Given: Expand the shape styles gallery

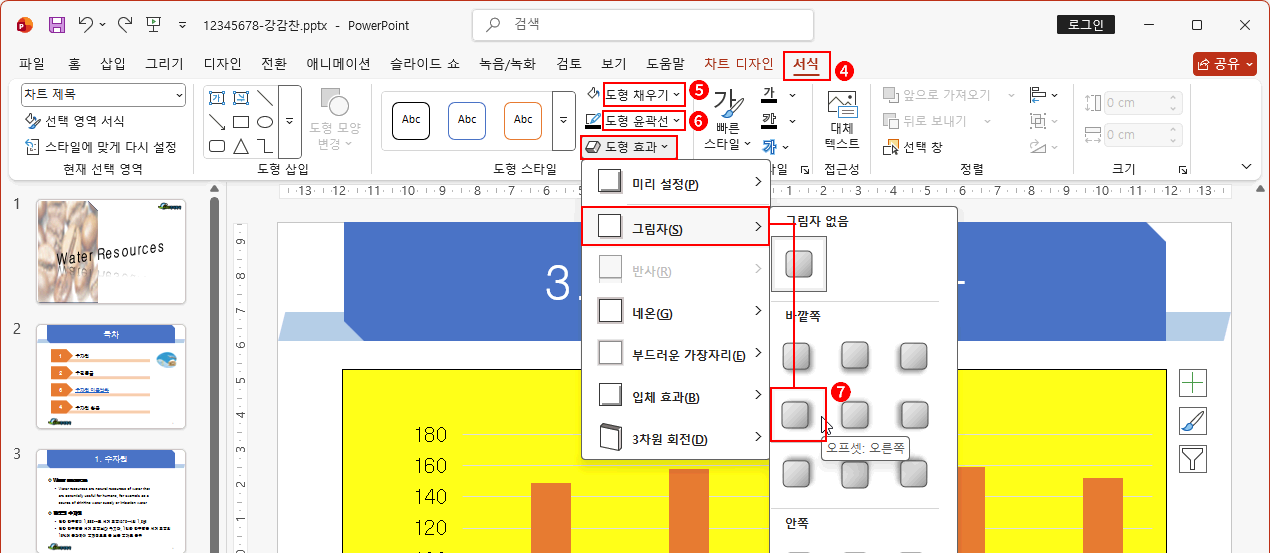Looking at the screenshot, I should point(562,121).
